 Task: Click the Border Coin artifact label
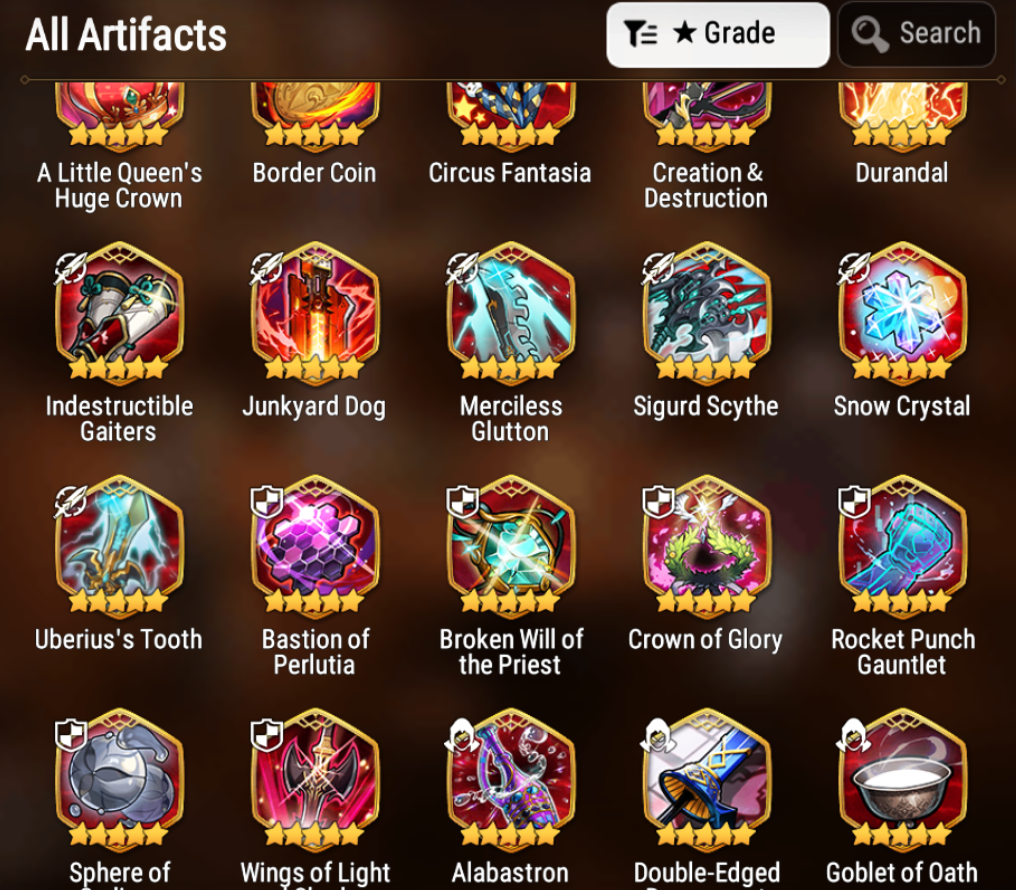[x=314, y=173]
